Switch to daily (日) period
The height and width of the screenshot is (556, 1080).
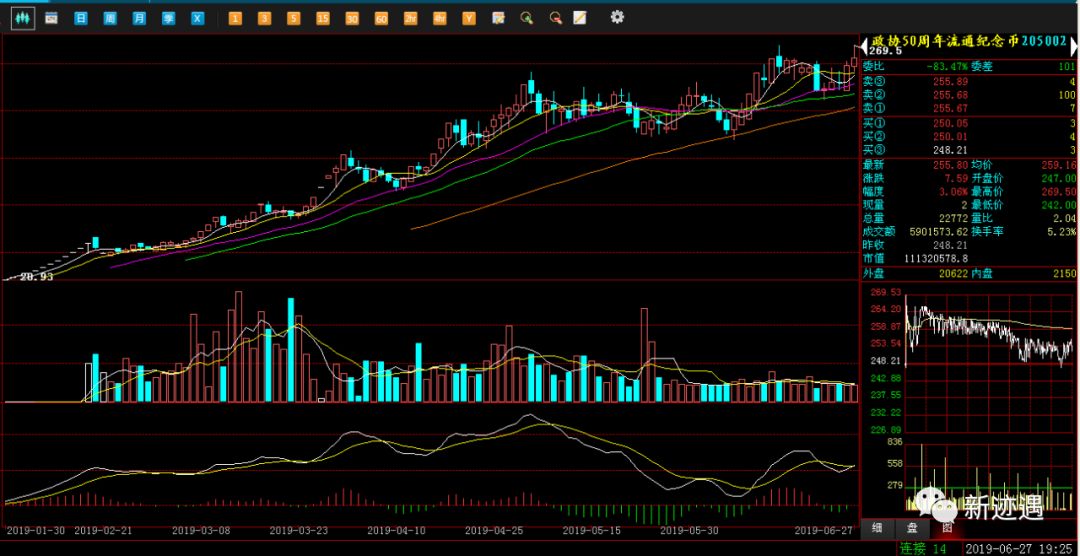[x=81, y=19]
